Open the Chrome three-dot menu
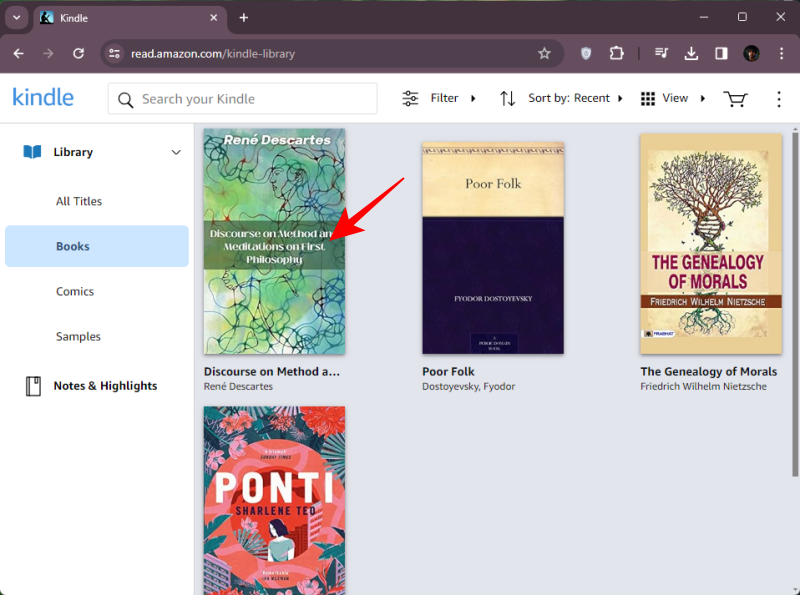 [781, 53]
